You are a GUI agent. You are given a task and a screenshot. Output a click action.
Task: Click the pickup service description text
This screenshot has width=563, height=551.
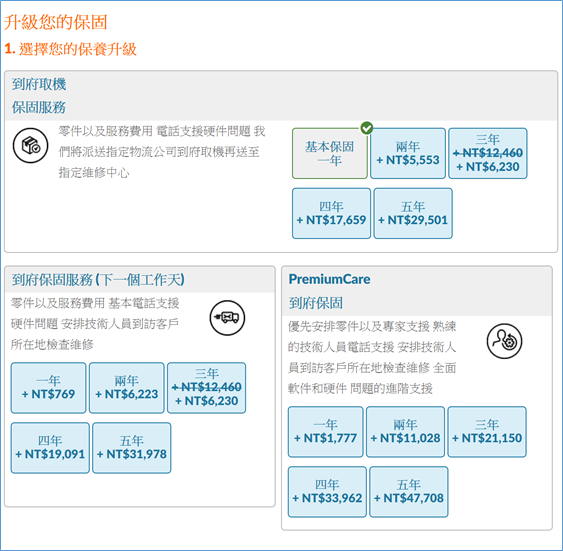pos(162,152)
